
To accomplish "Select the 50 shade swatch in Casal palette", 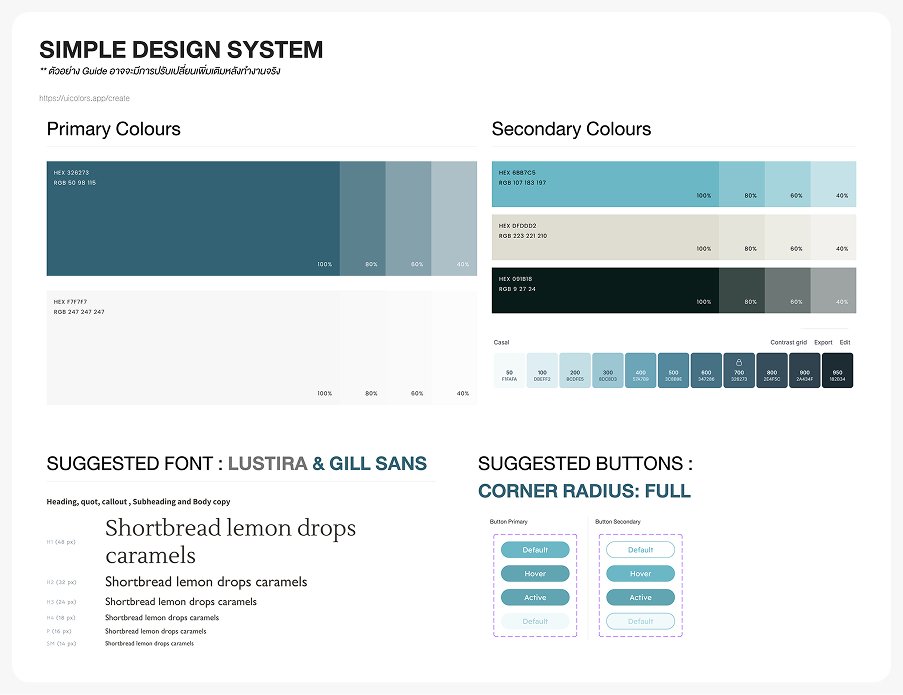I will pos(509,371).
